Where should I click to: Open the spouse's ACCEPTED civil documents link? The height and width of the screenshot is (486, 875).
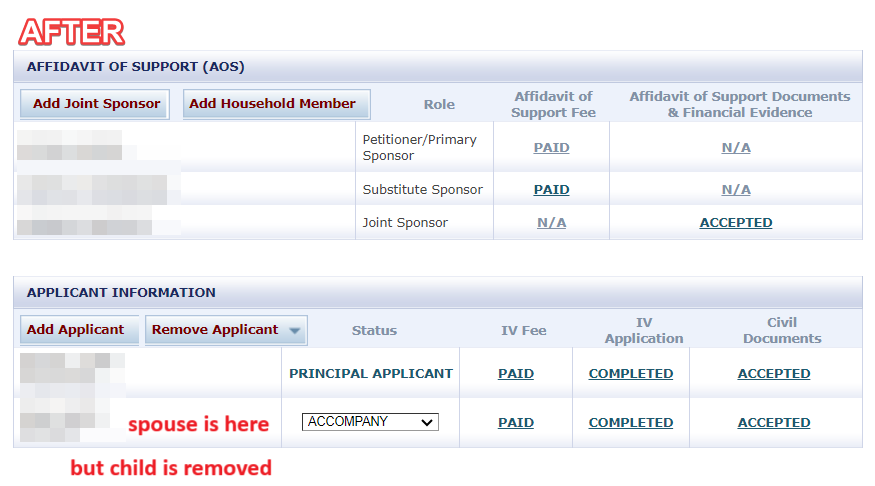(x=773, y=423)
